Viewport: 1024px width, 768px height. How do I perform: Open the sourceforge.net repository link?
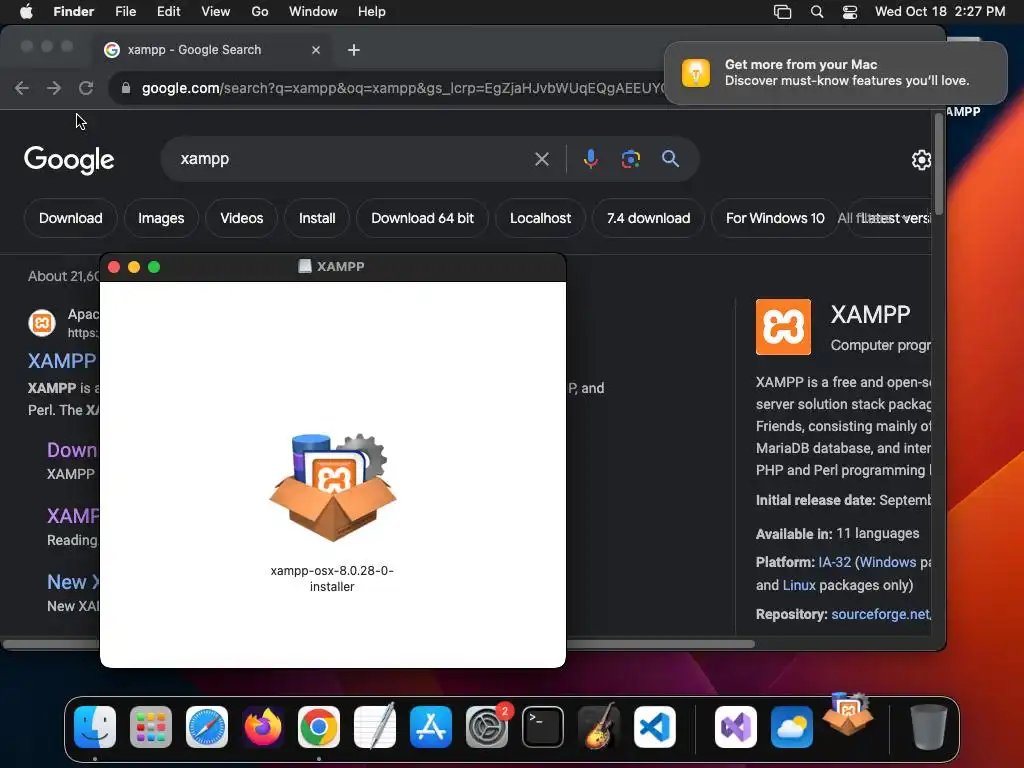click(881, 615)
